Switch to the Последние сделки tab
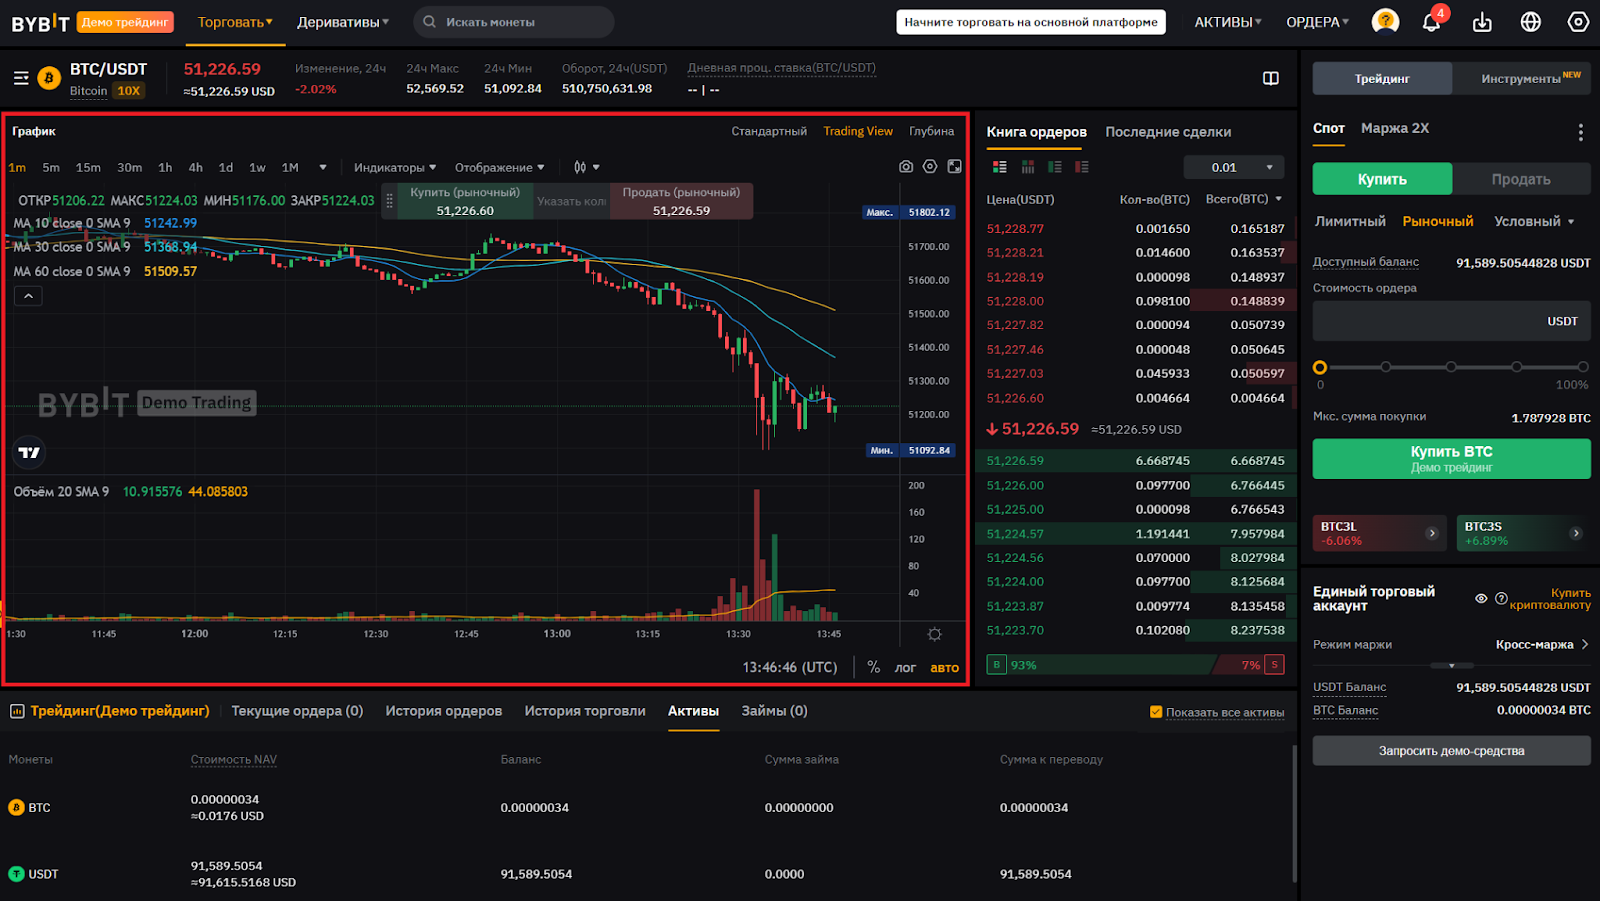This screenshot has height=901, width=1600. pyautogui.click(x=1167, y=132)
